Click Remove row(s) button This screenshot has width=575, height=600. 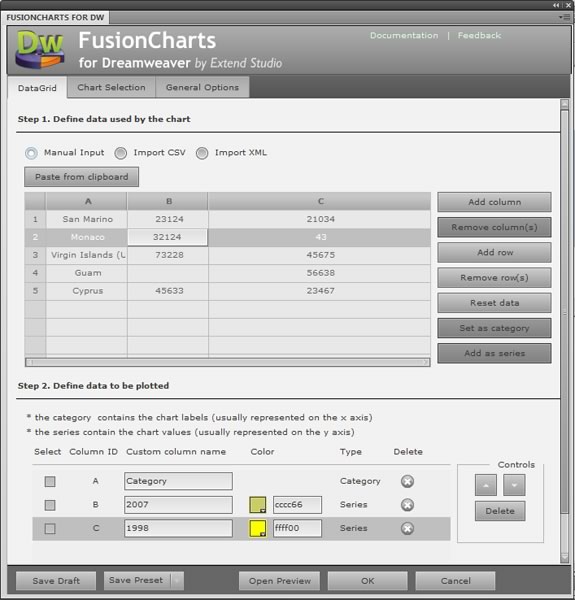(x=494, y=277)
